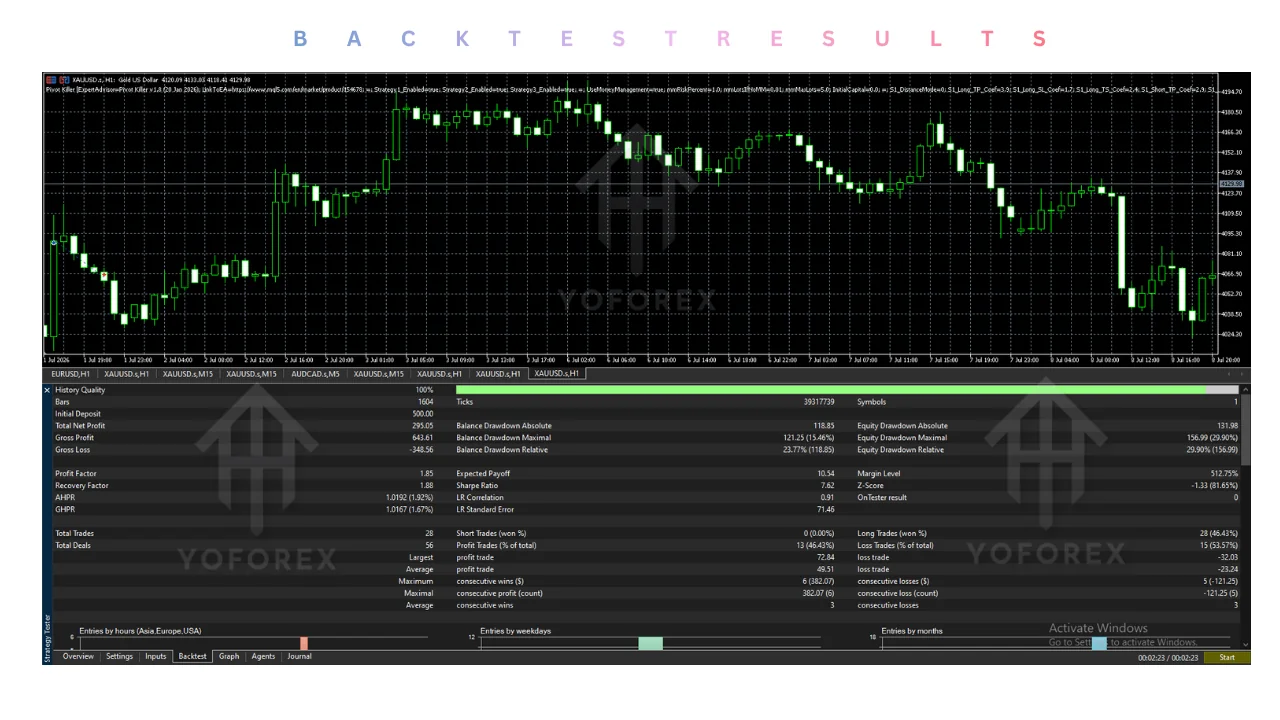Click the largest loss trade value -32.03

(x=1227, y=558)
